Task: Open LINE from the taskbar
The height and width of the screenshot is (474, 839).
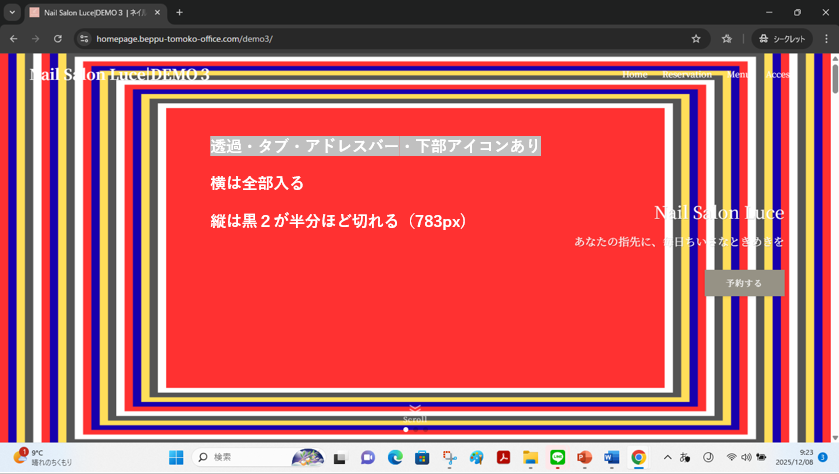Action: [558, 457]
